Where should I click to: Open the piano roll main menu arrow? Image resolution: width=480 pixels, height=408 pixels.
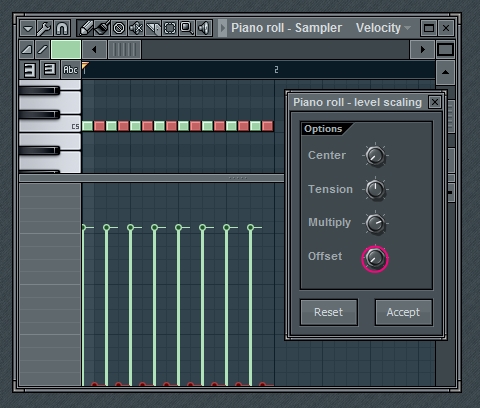click(28, 28)
